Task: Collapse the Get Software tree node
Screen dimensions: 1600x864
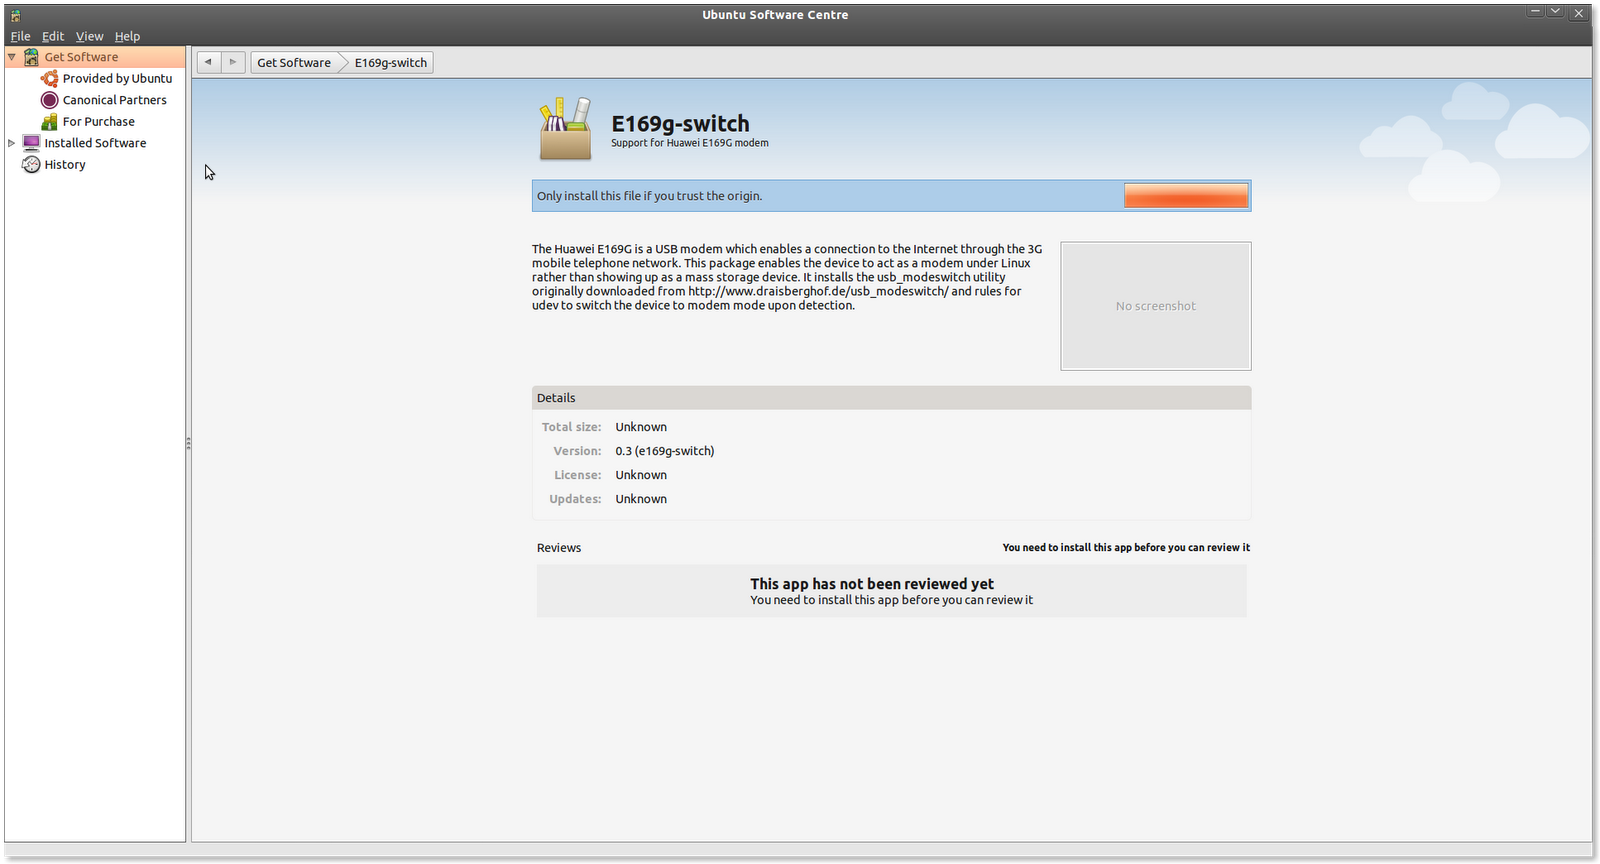Action: coord(12,57)
